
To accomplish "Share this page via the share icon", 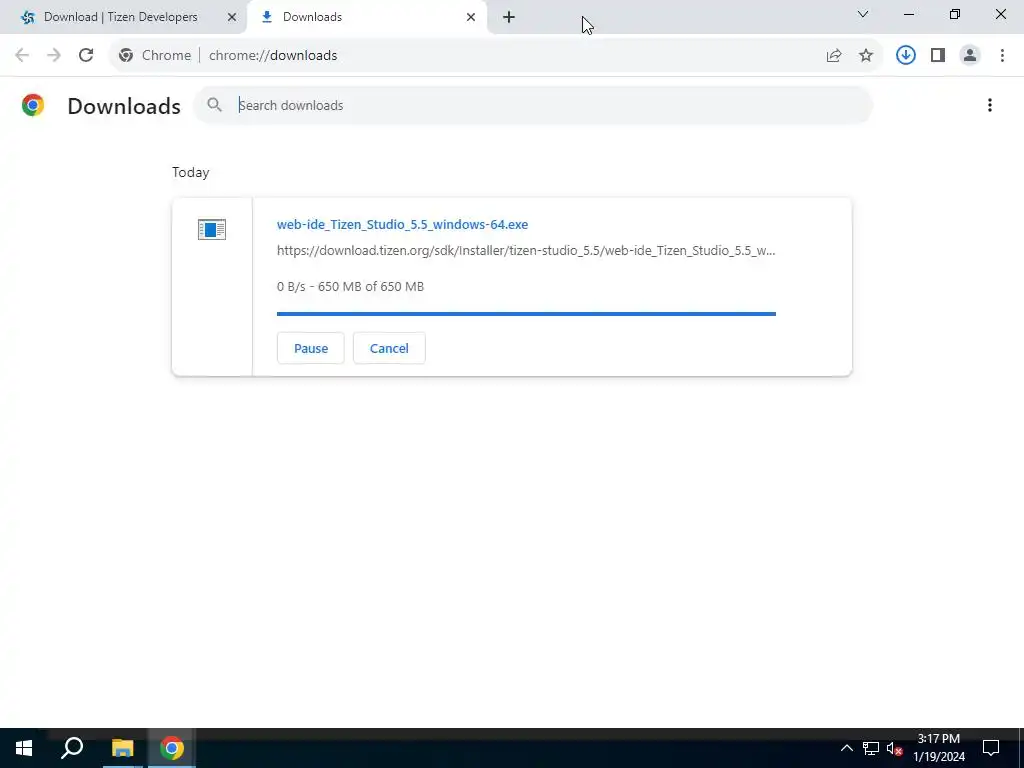I will [x=834, y=56].
